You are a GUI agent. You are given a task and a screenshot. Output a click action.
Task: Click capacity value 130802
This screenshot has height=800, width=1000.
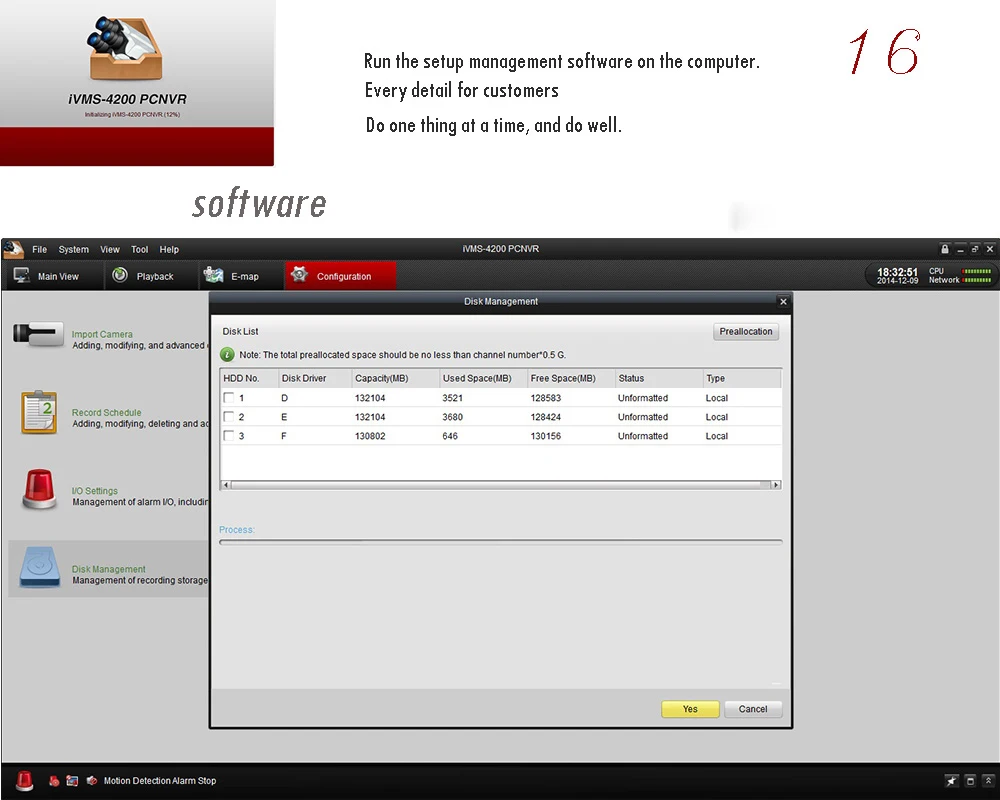pos(370,436)
